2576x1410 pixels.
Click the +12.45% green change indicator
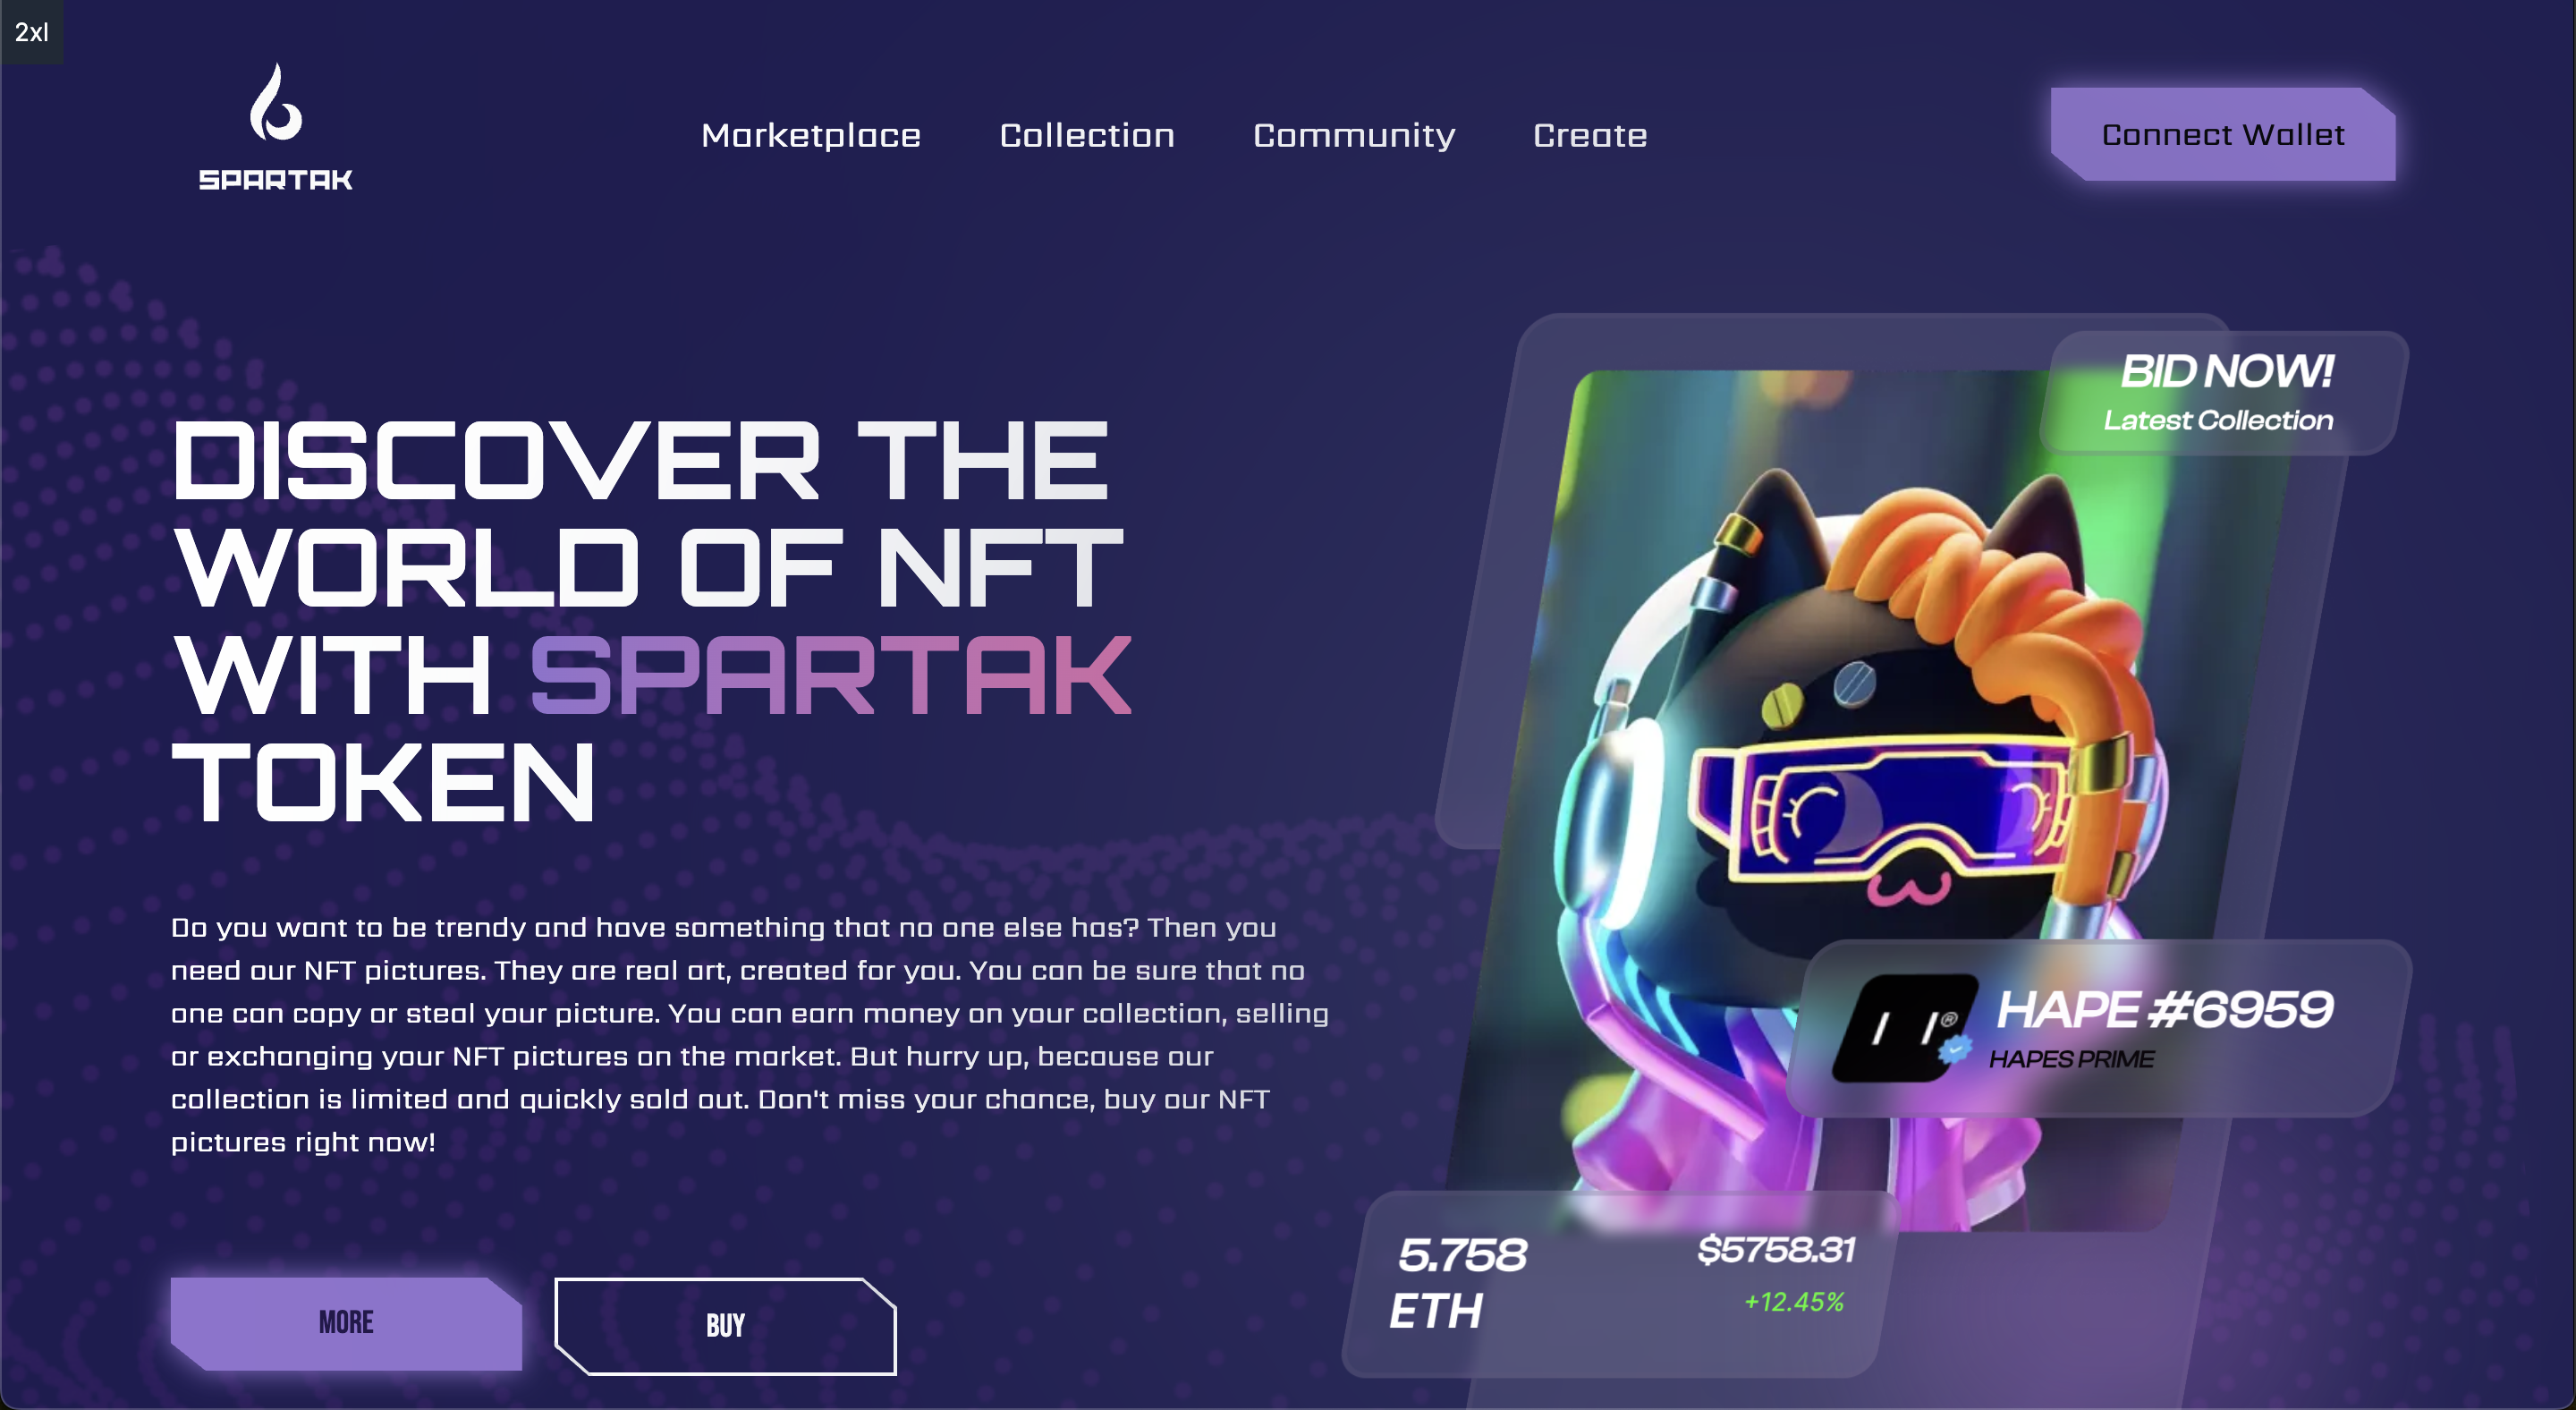click(1794, 1302)
